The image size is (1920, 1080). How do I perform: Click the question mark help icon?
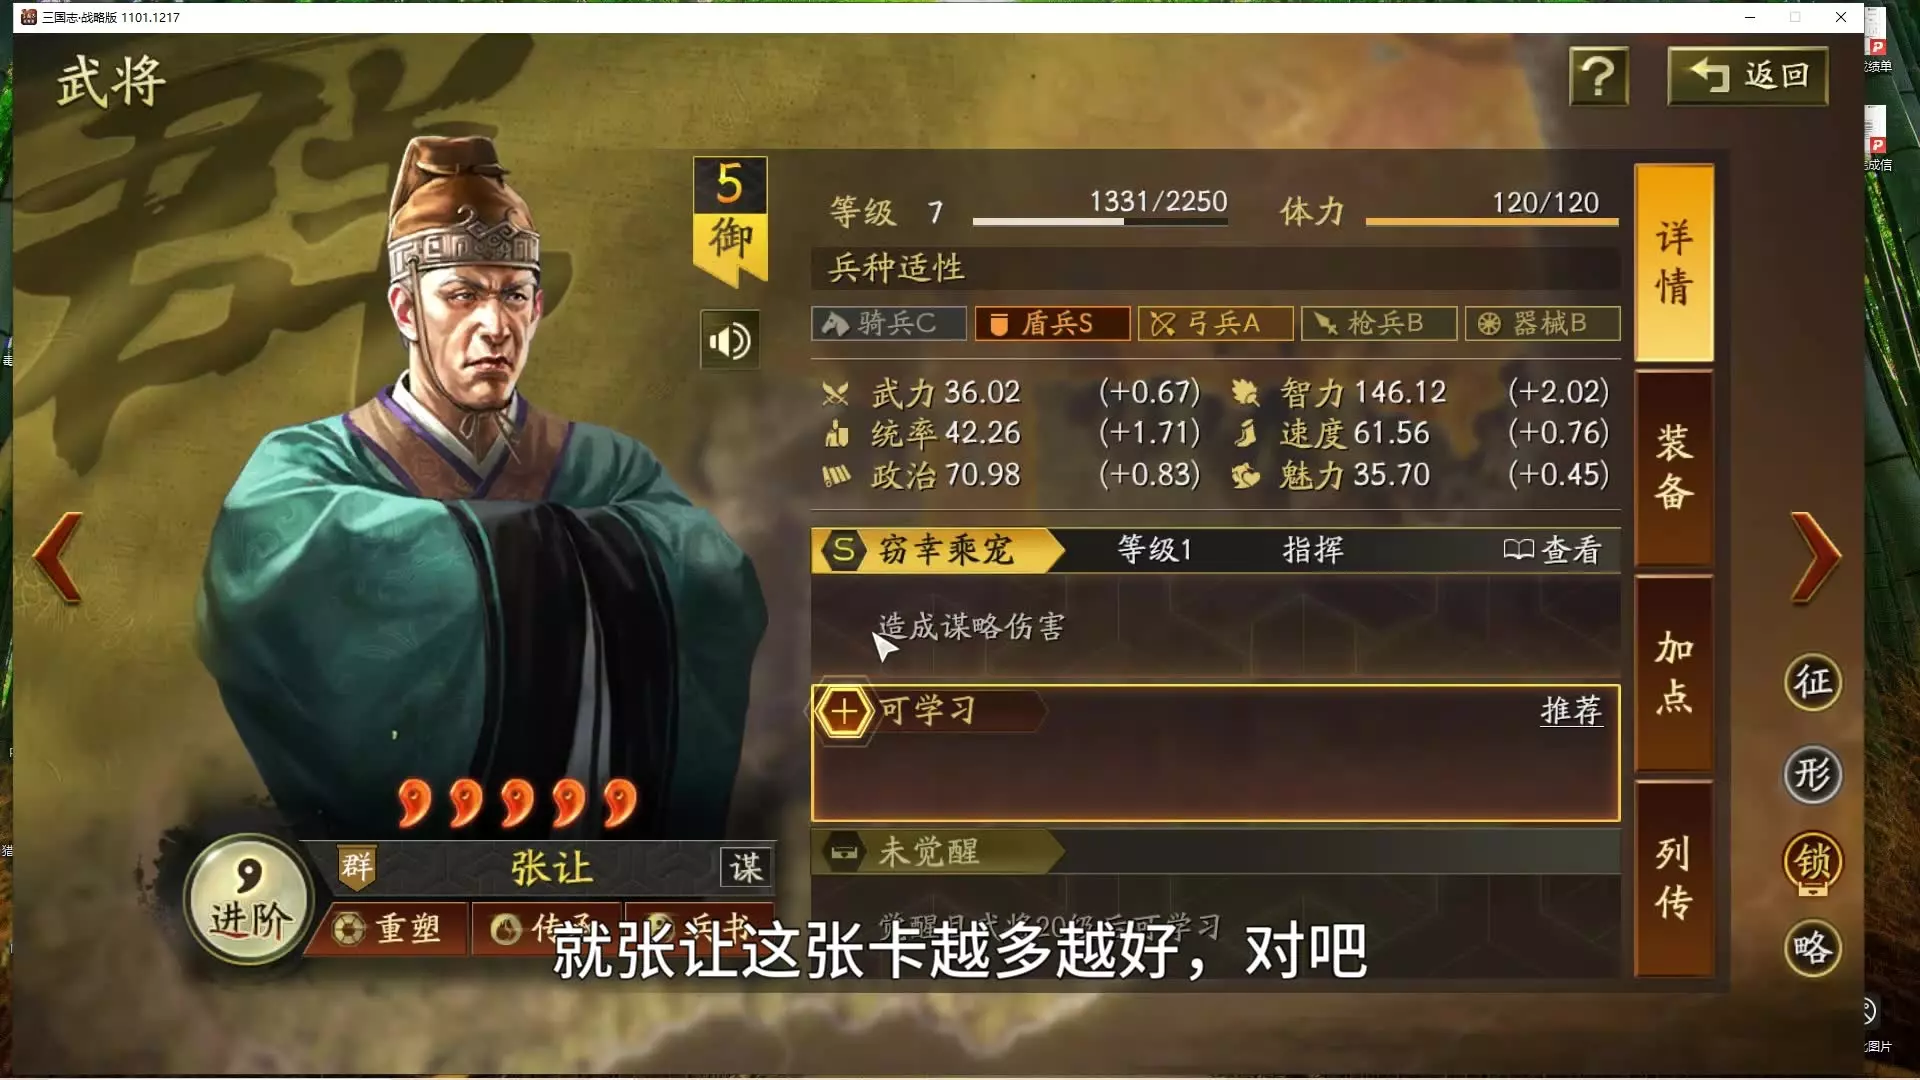(1598, 76)
